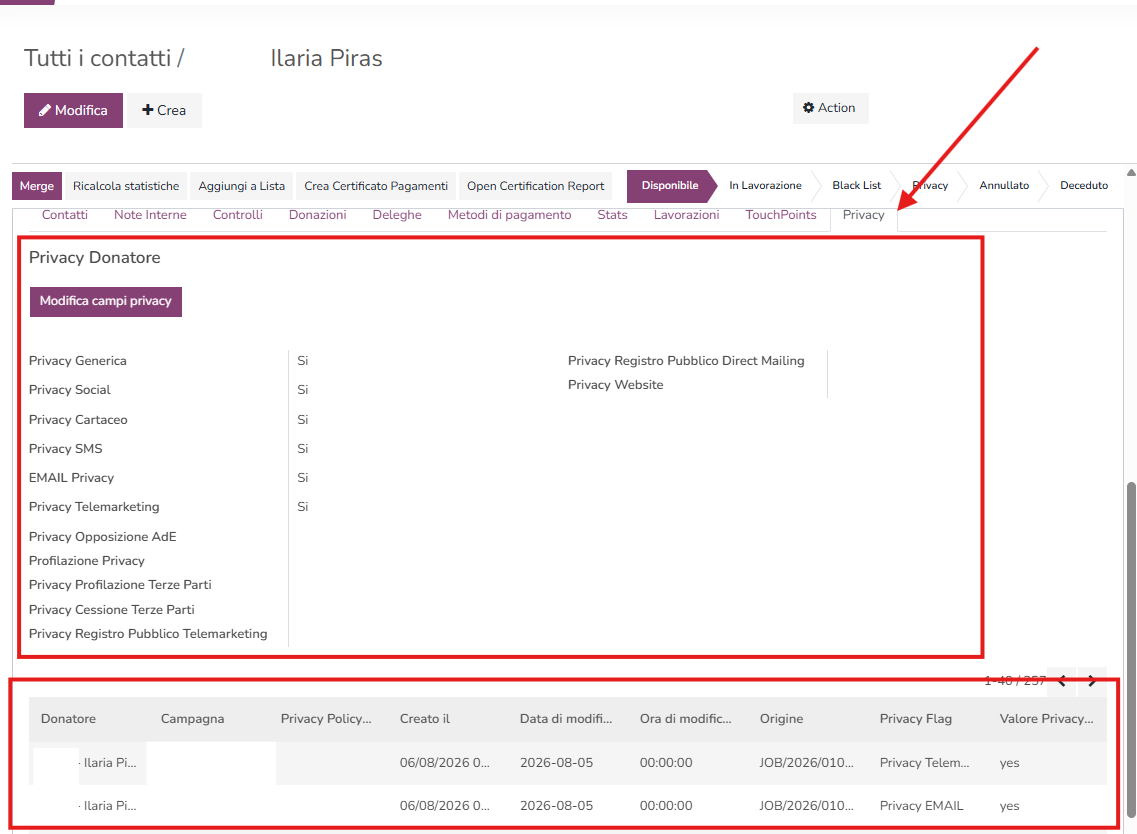Open the TouchPoints tab
The image size is (1137, 834).
point(781,215)
